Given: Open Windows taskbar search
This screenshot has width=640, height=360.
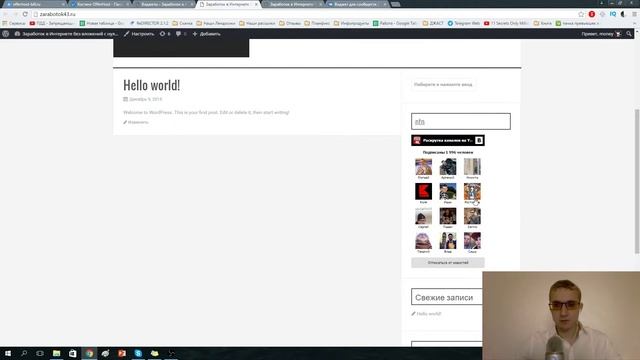Looking at the screenshot, I should 24,353.
